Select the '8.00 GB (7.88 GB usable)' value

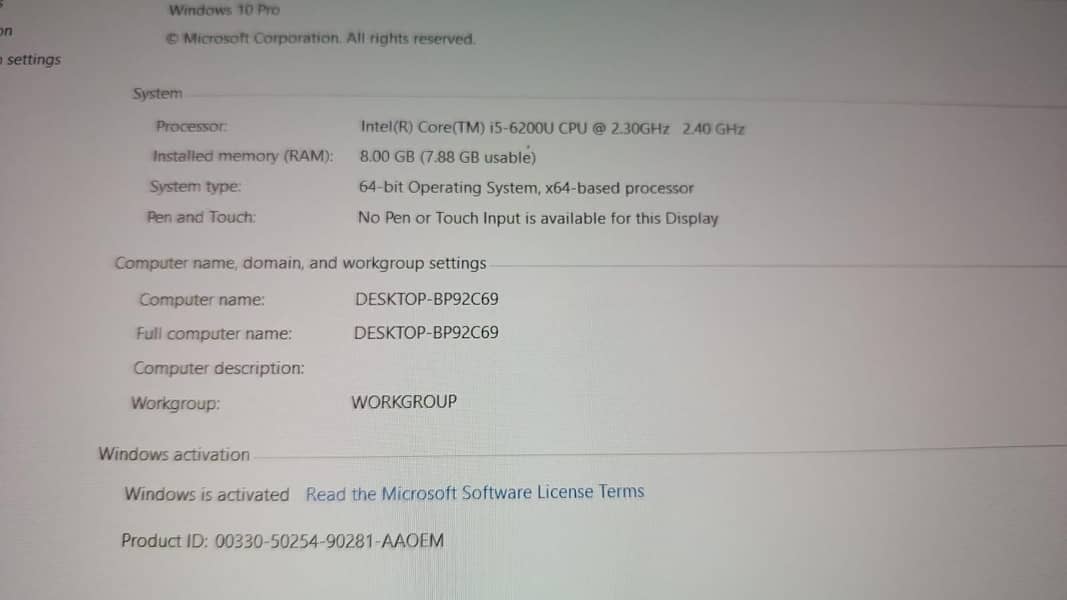447,157
